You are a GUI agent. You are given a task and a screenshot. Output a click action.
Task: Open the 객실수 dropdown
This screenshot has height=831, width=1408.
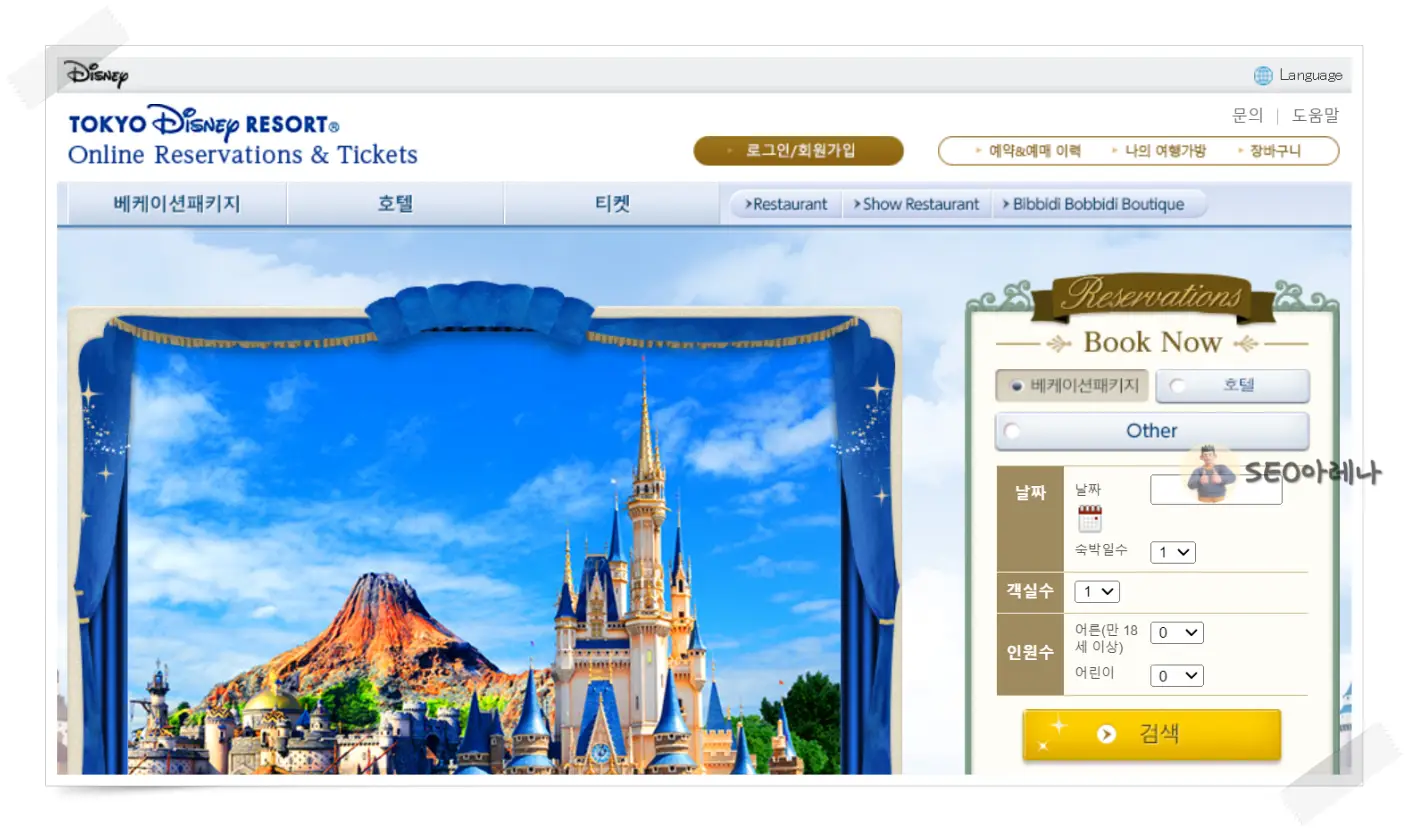1097,592
